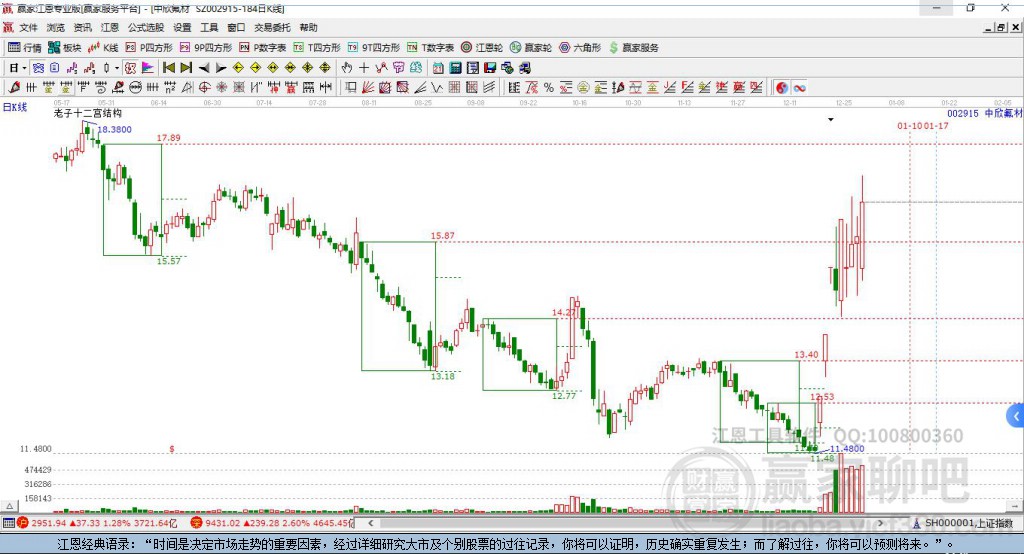
Task: Jump to last bar with green skip-forward icon
Action: tap(186, 68)
